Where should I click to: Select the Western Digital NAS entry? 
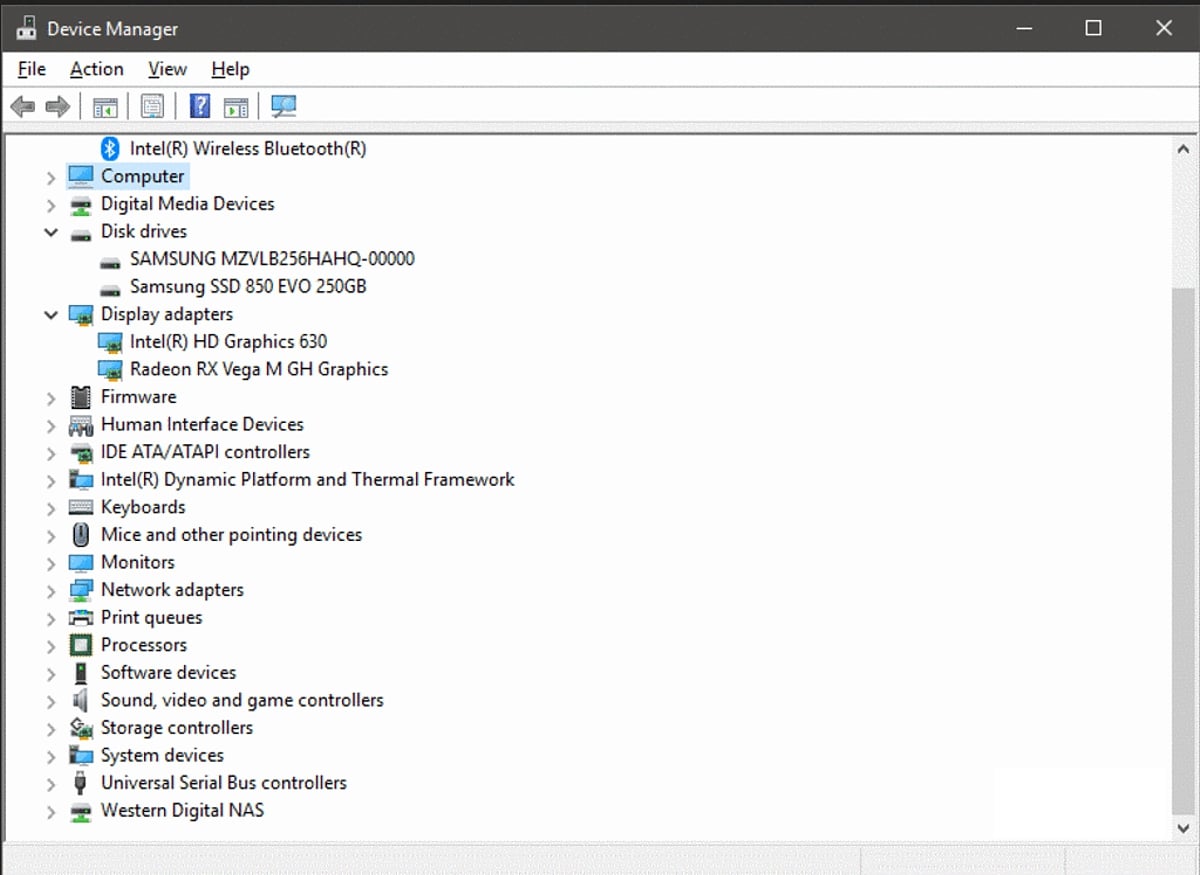point(182,810)
